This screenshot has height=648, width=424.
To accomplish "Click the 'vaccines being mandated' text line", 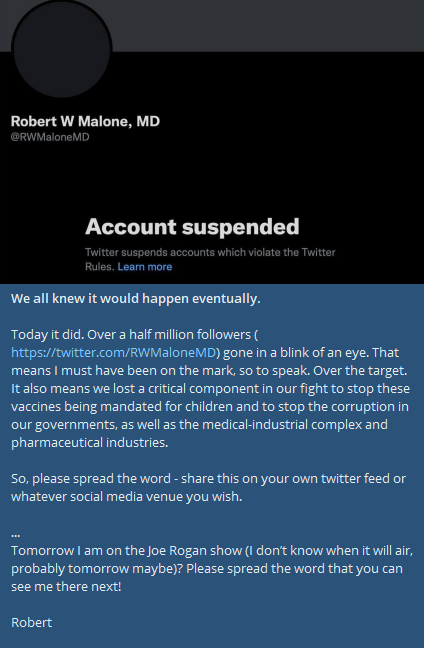I will coord(210,406).
